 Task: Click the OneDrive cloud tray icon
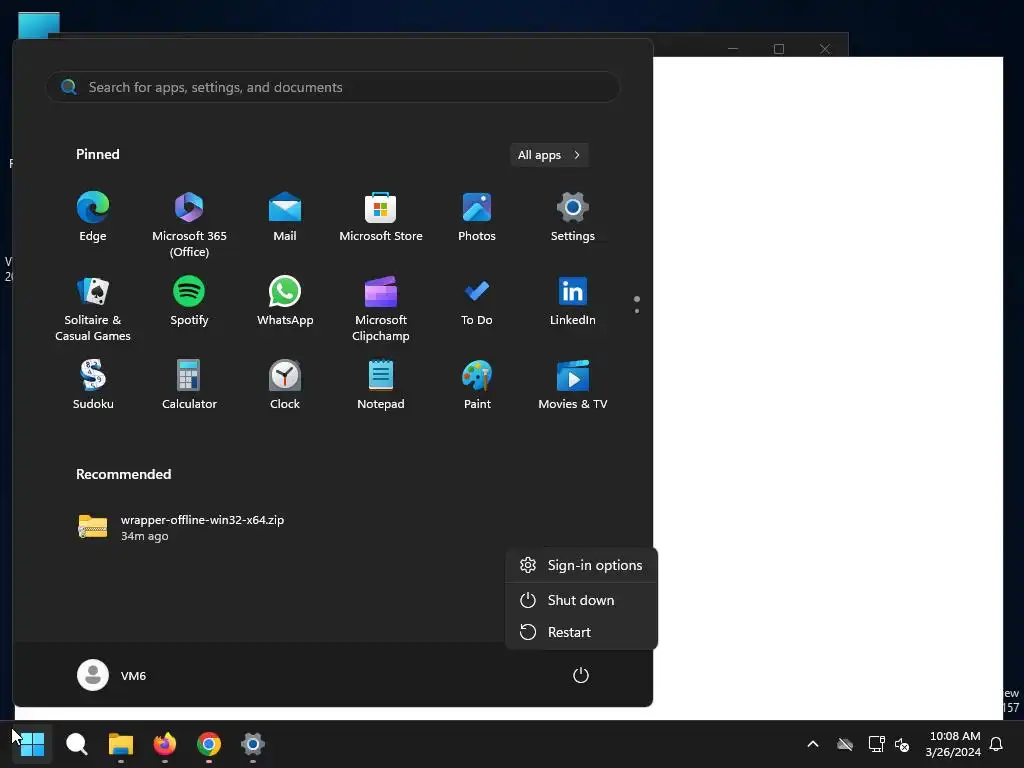click(845, 744)
